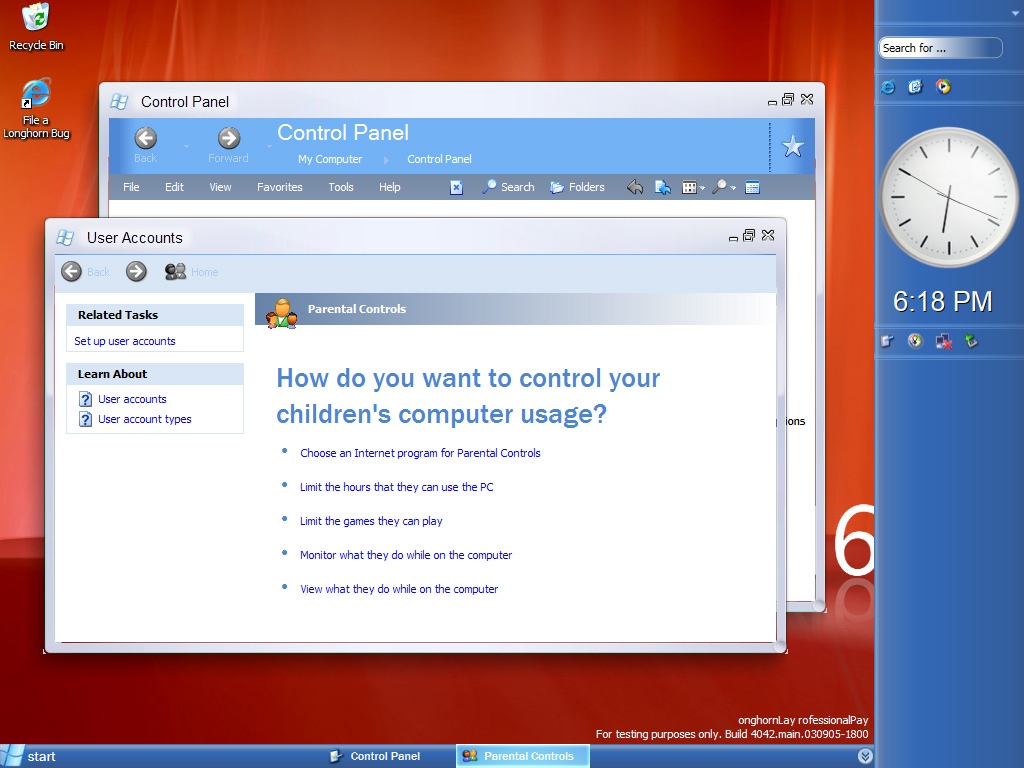Open the sidebar options arrow at top

(x=1014, y=13)
